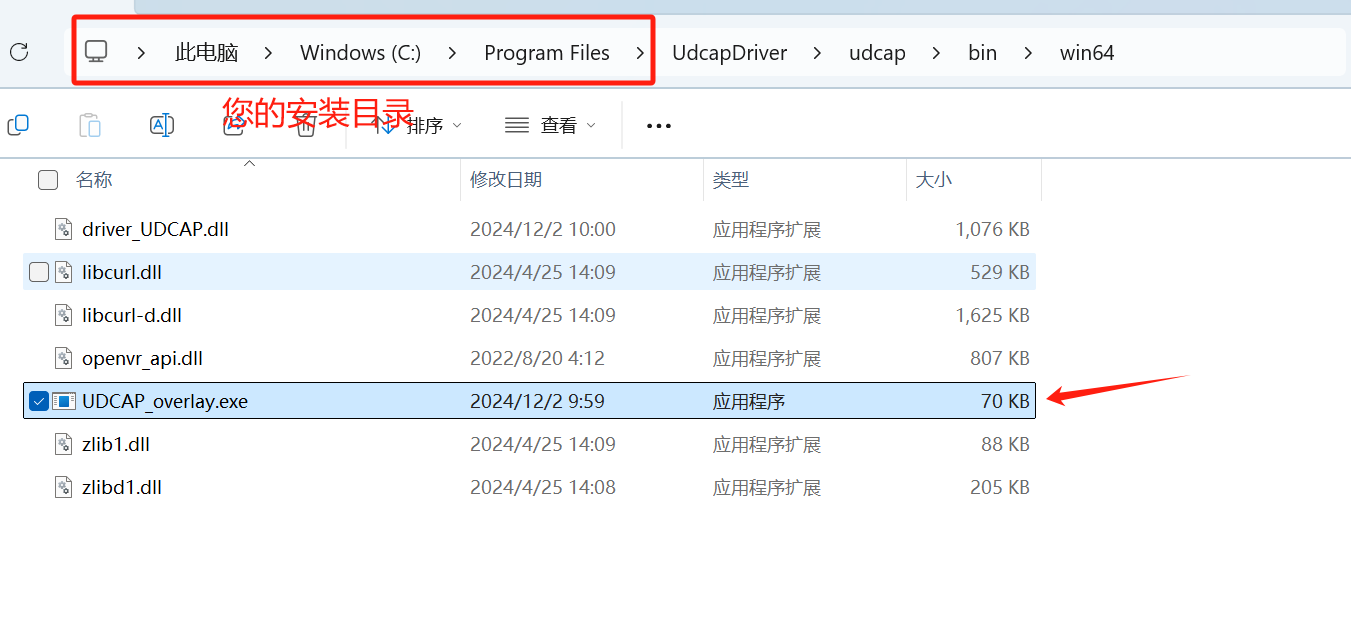This screenshot has height=627, width=1351.
Task: Select the libcurl-d.dll file name
Action: (x=132, y=315)
